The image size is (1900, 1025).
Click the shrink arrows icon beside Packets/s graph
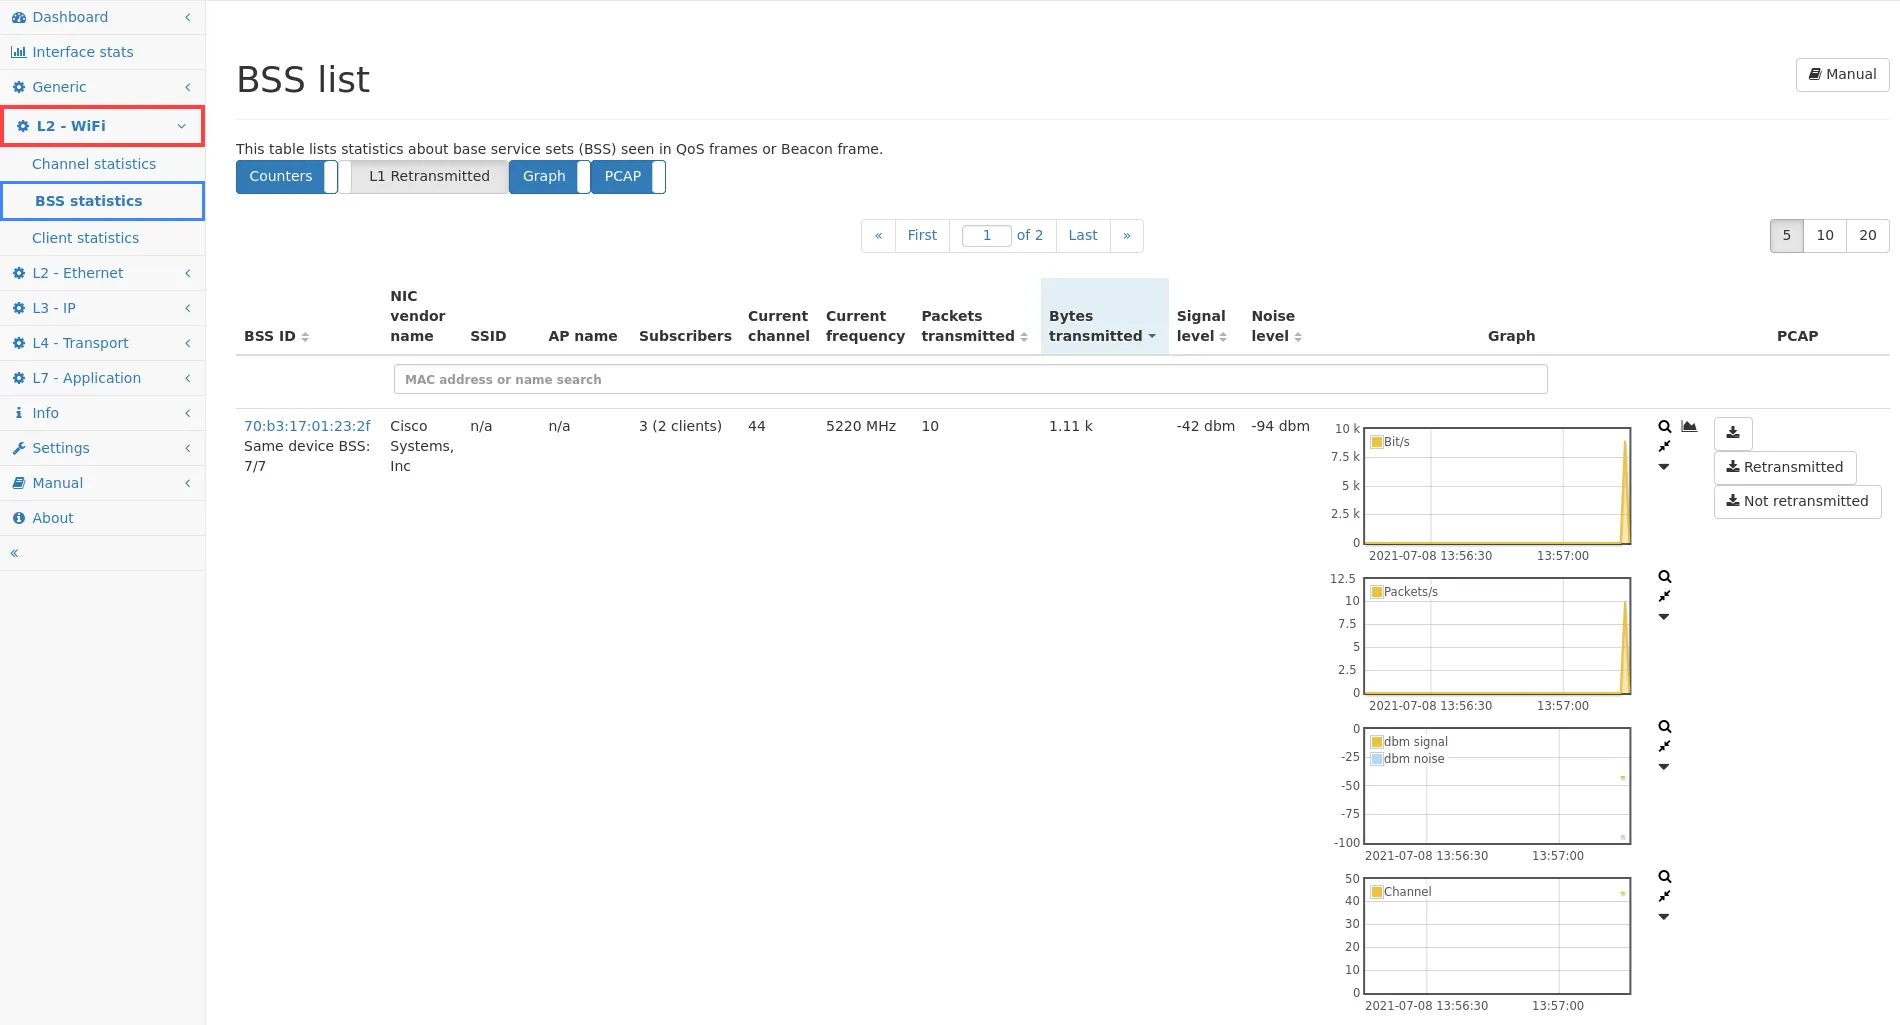pyautogui.click(x=1664, y=597)
